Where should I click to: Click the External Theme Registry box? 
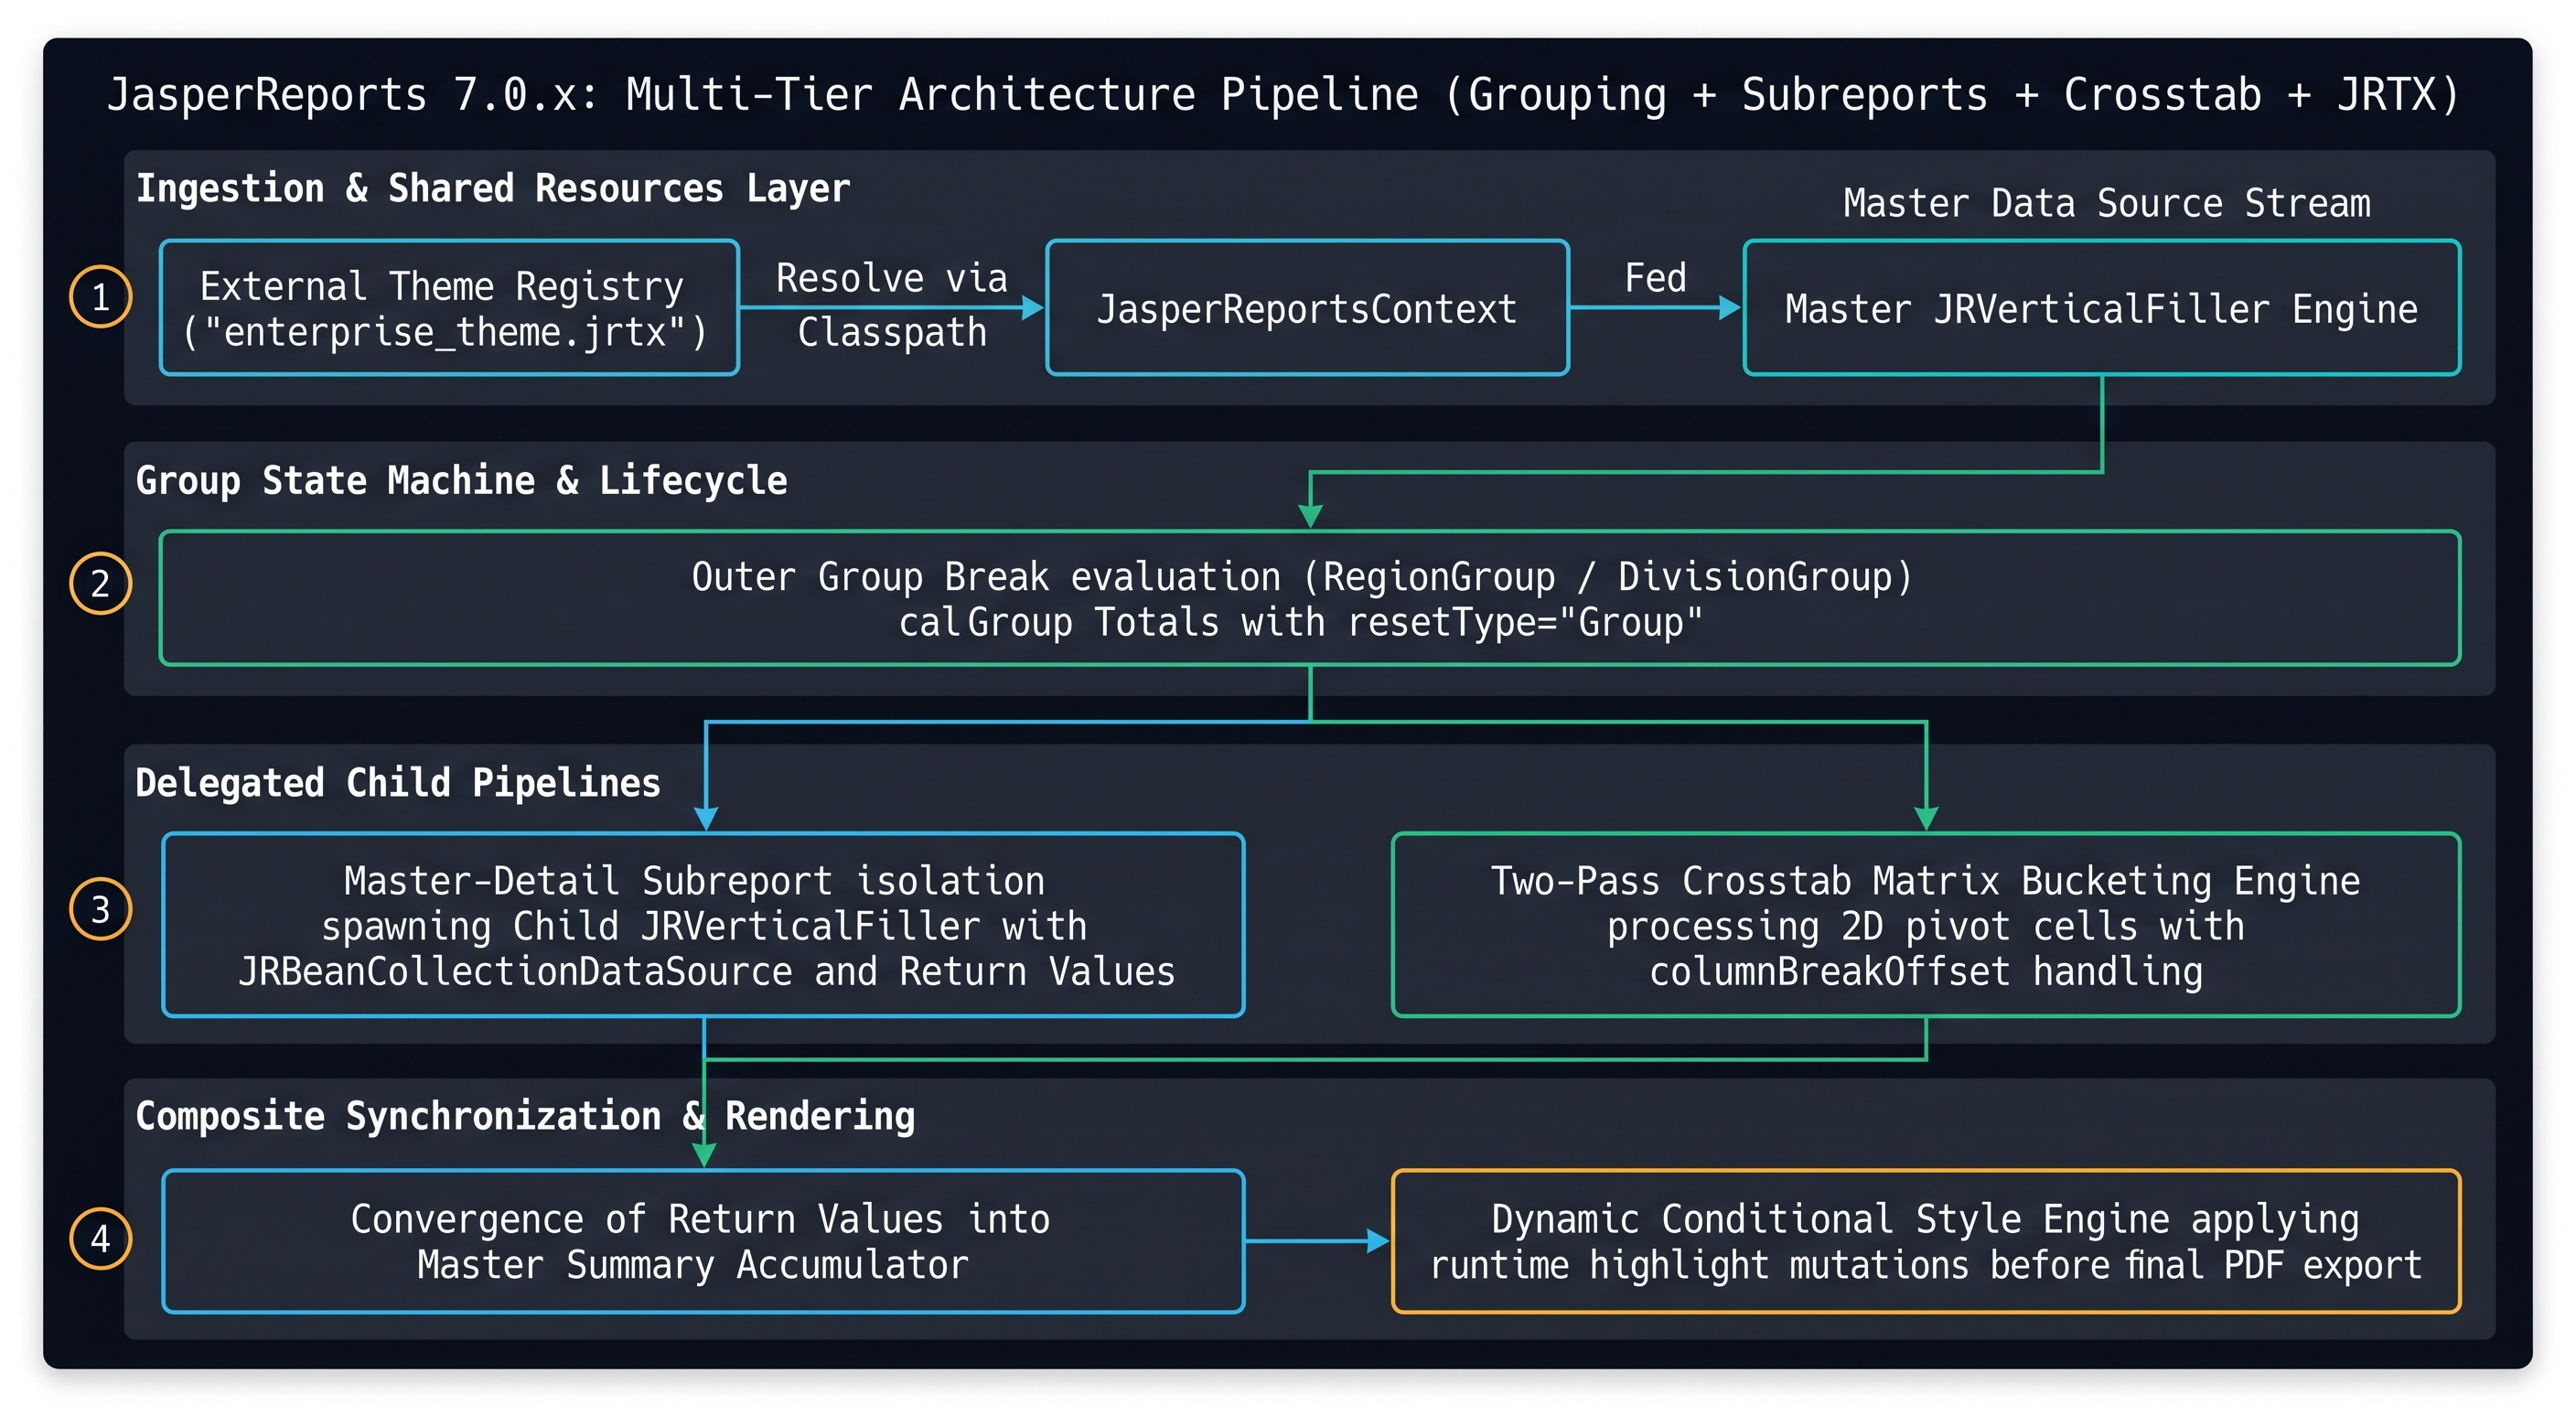pos(449,308)
